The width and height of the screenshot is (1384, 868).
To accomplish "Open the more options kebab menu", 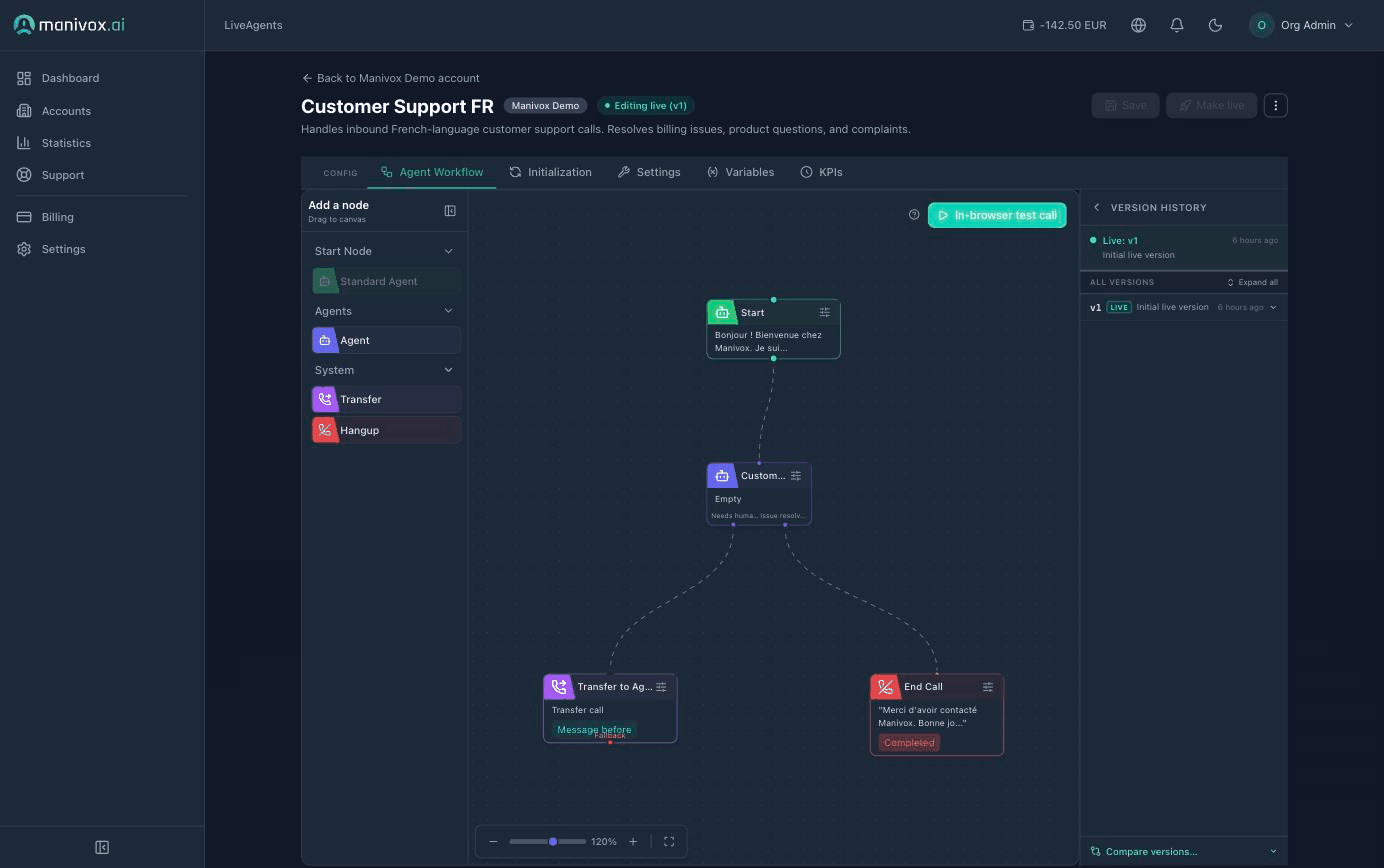I will (1275, 105).
